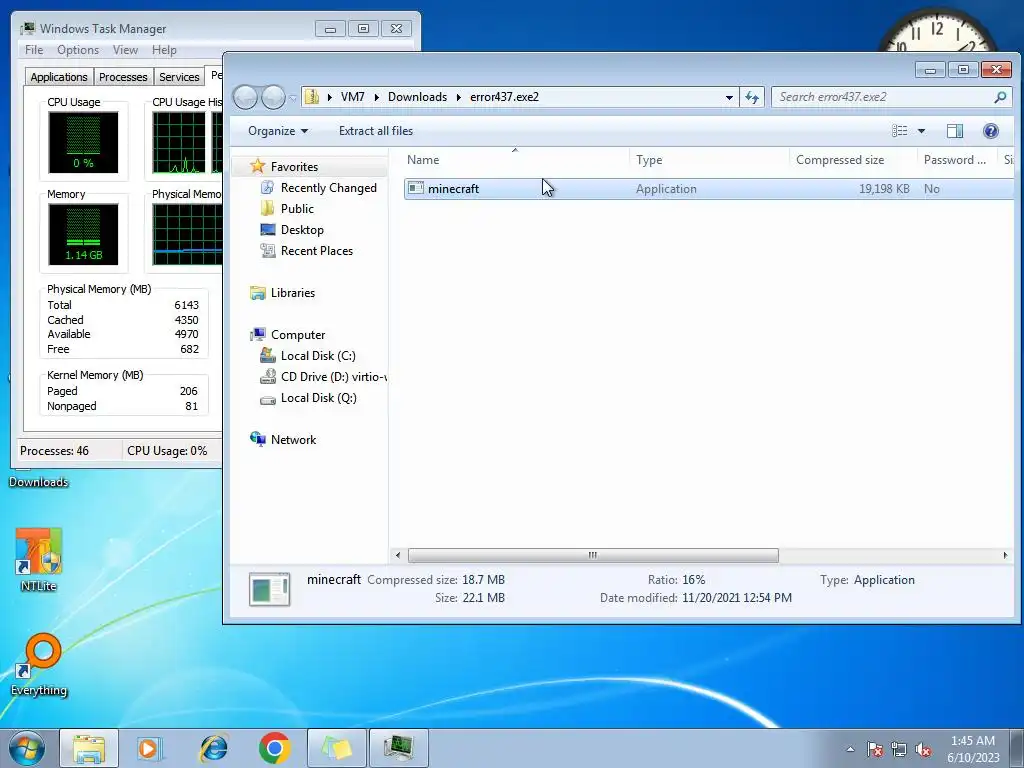
Task: Open Task Manager Help menu
Action: (164, 50)
